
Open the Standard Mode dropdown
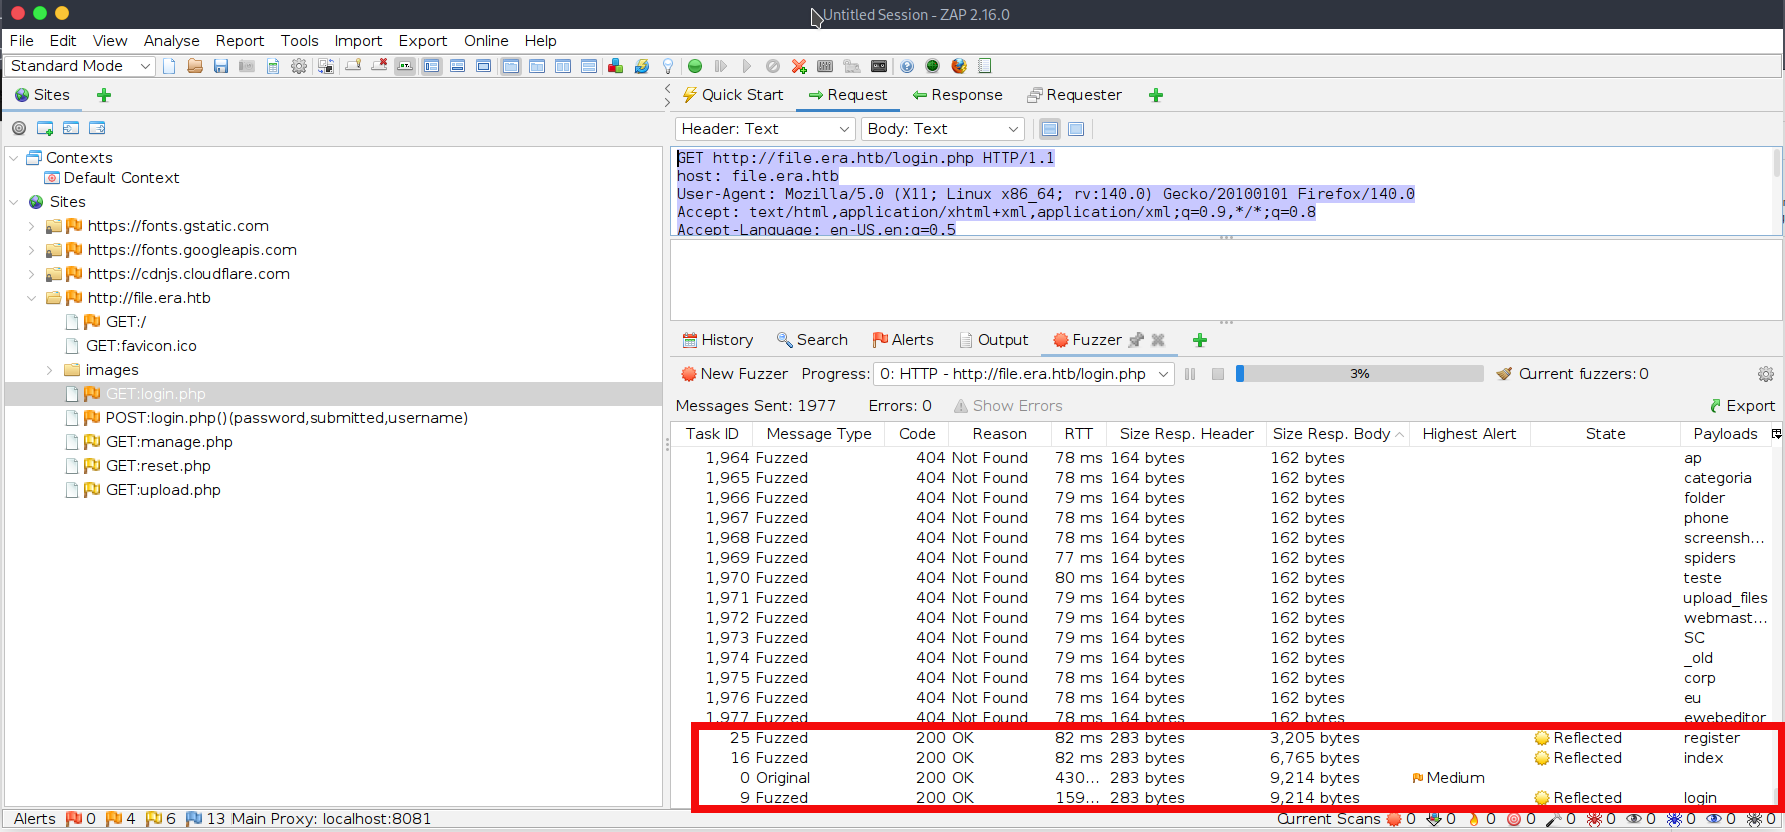coord(80,66)
